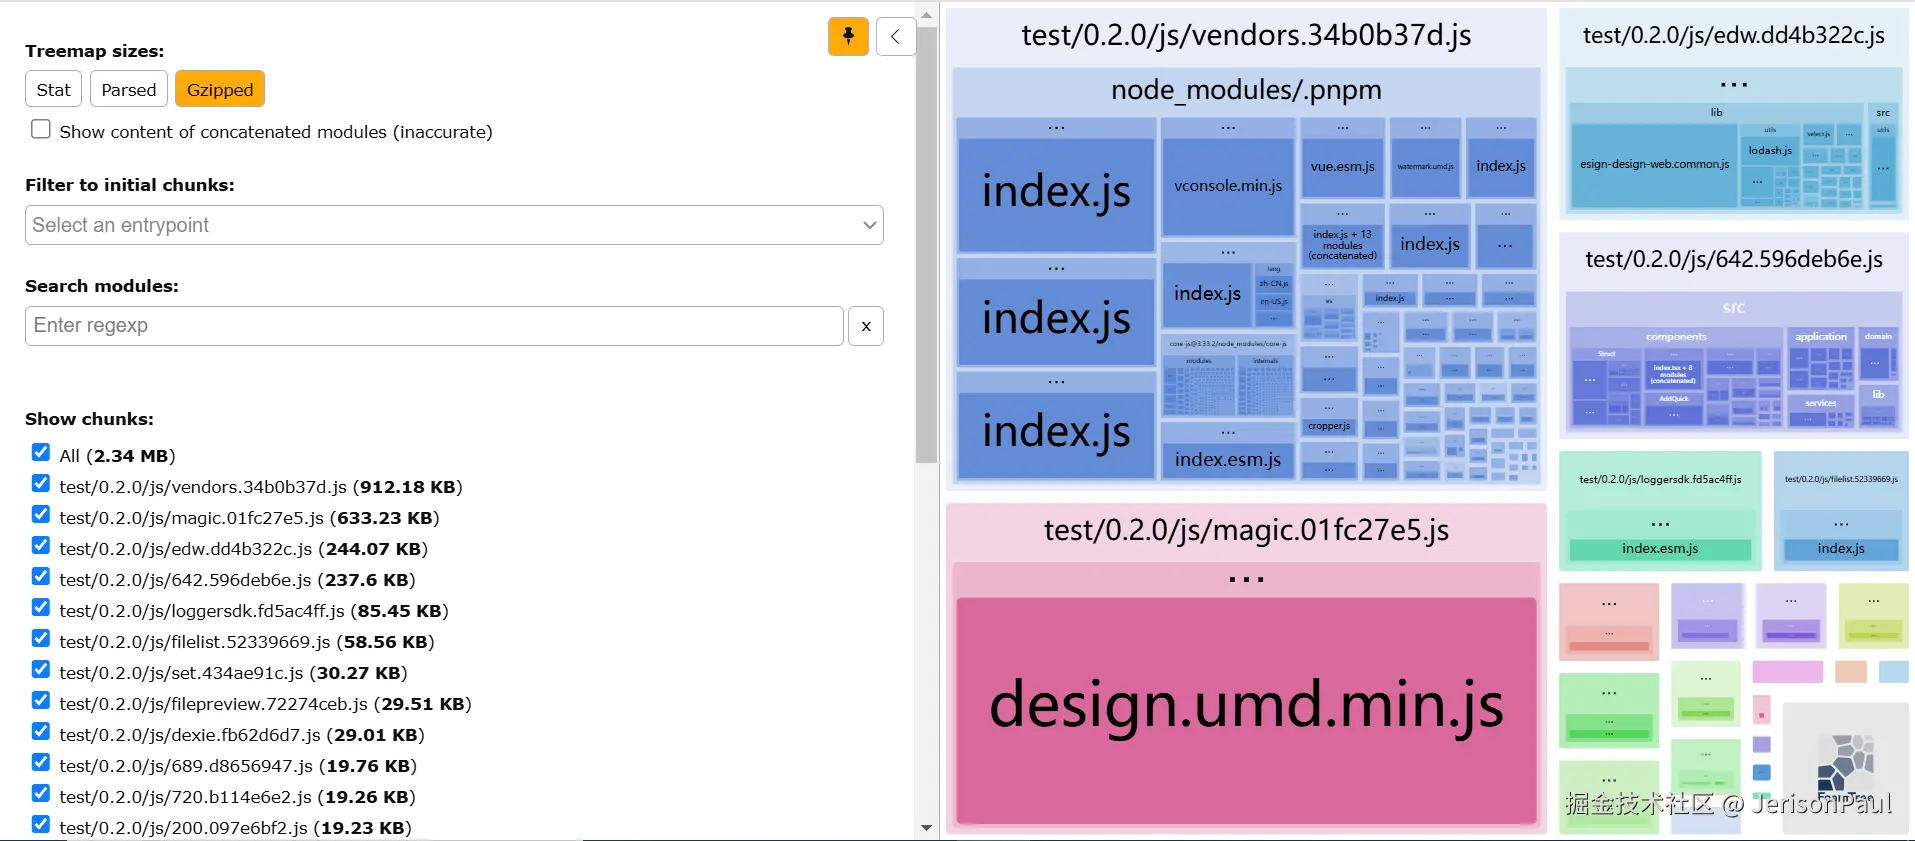Image resolution: width=1915 pixels, height=841 pixels.
Task: Click the vendors.34b0b37d.js chunk title
Action: pyautogui.click(x=1246, y=35)
